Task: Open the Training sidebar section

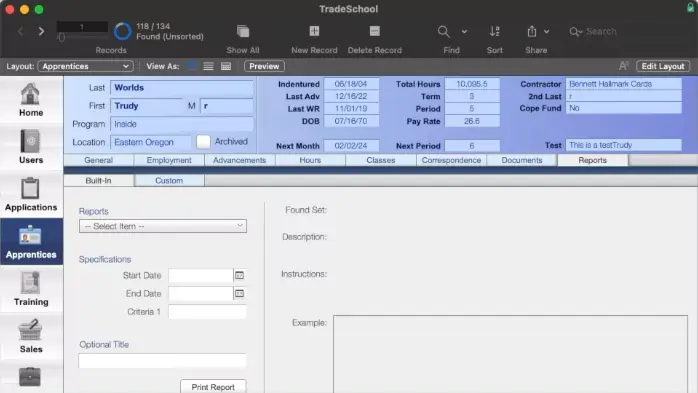Action: [x=31, y=289]
